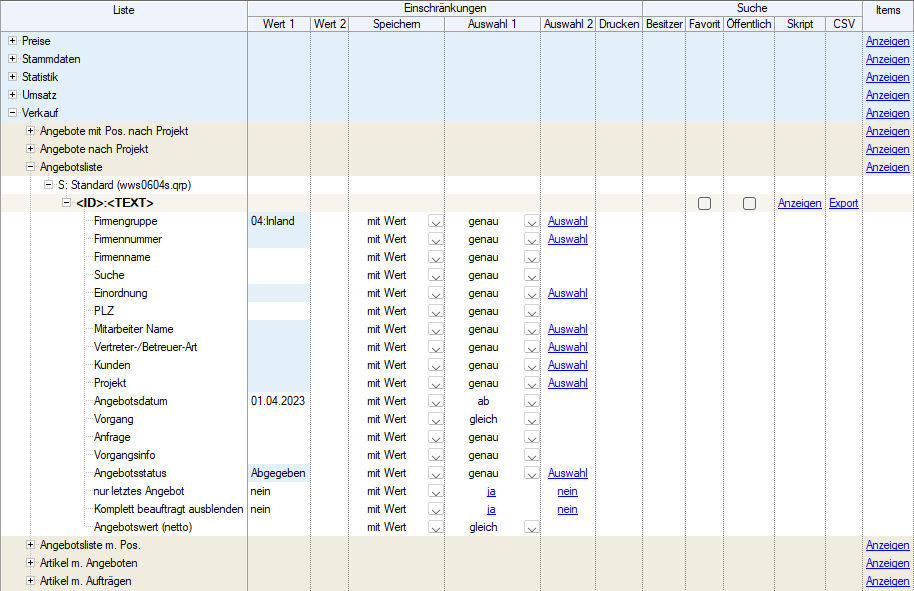
Task: Collapse the Verkauf tree node
Action: pyautogui.click(x=12, y=113)
